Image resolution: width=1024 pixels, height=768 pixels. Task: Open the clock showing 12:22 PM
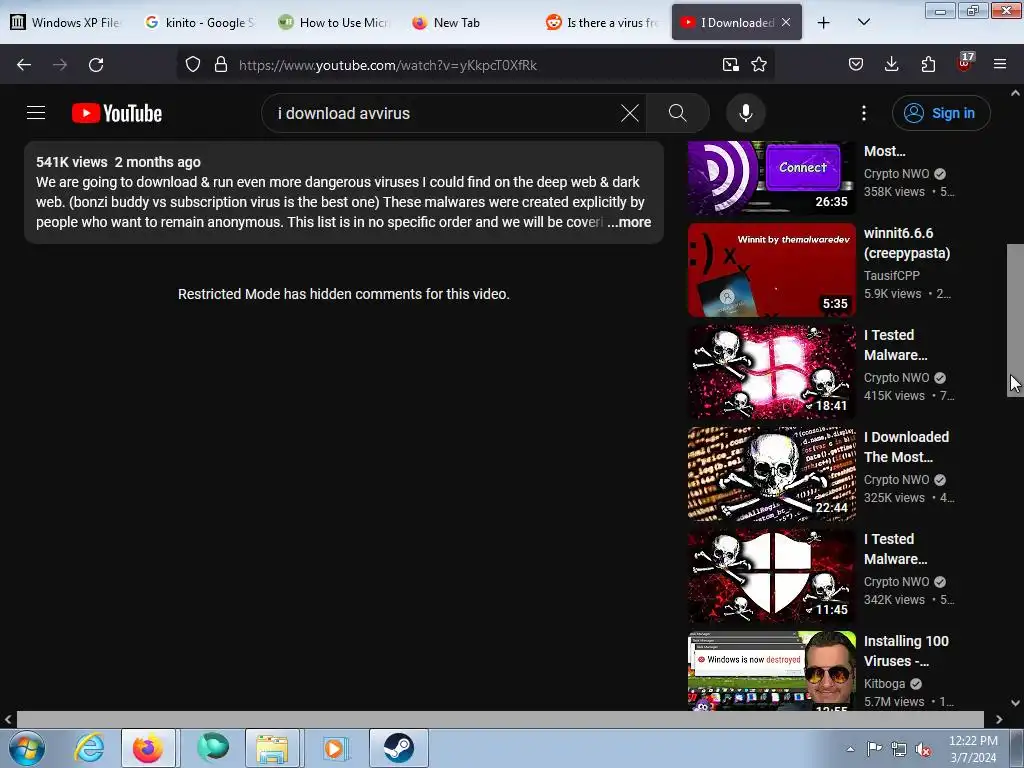973,748
